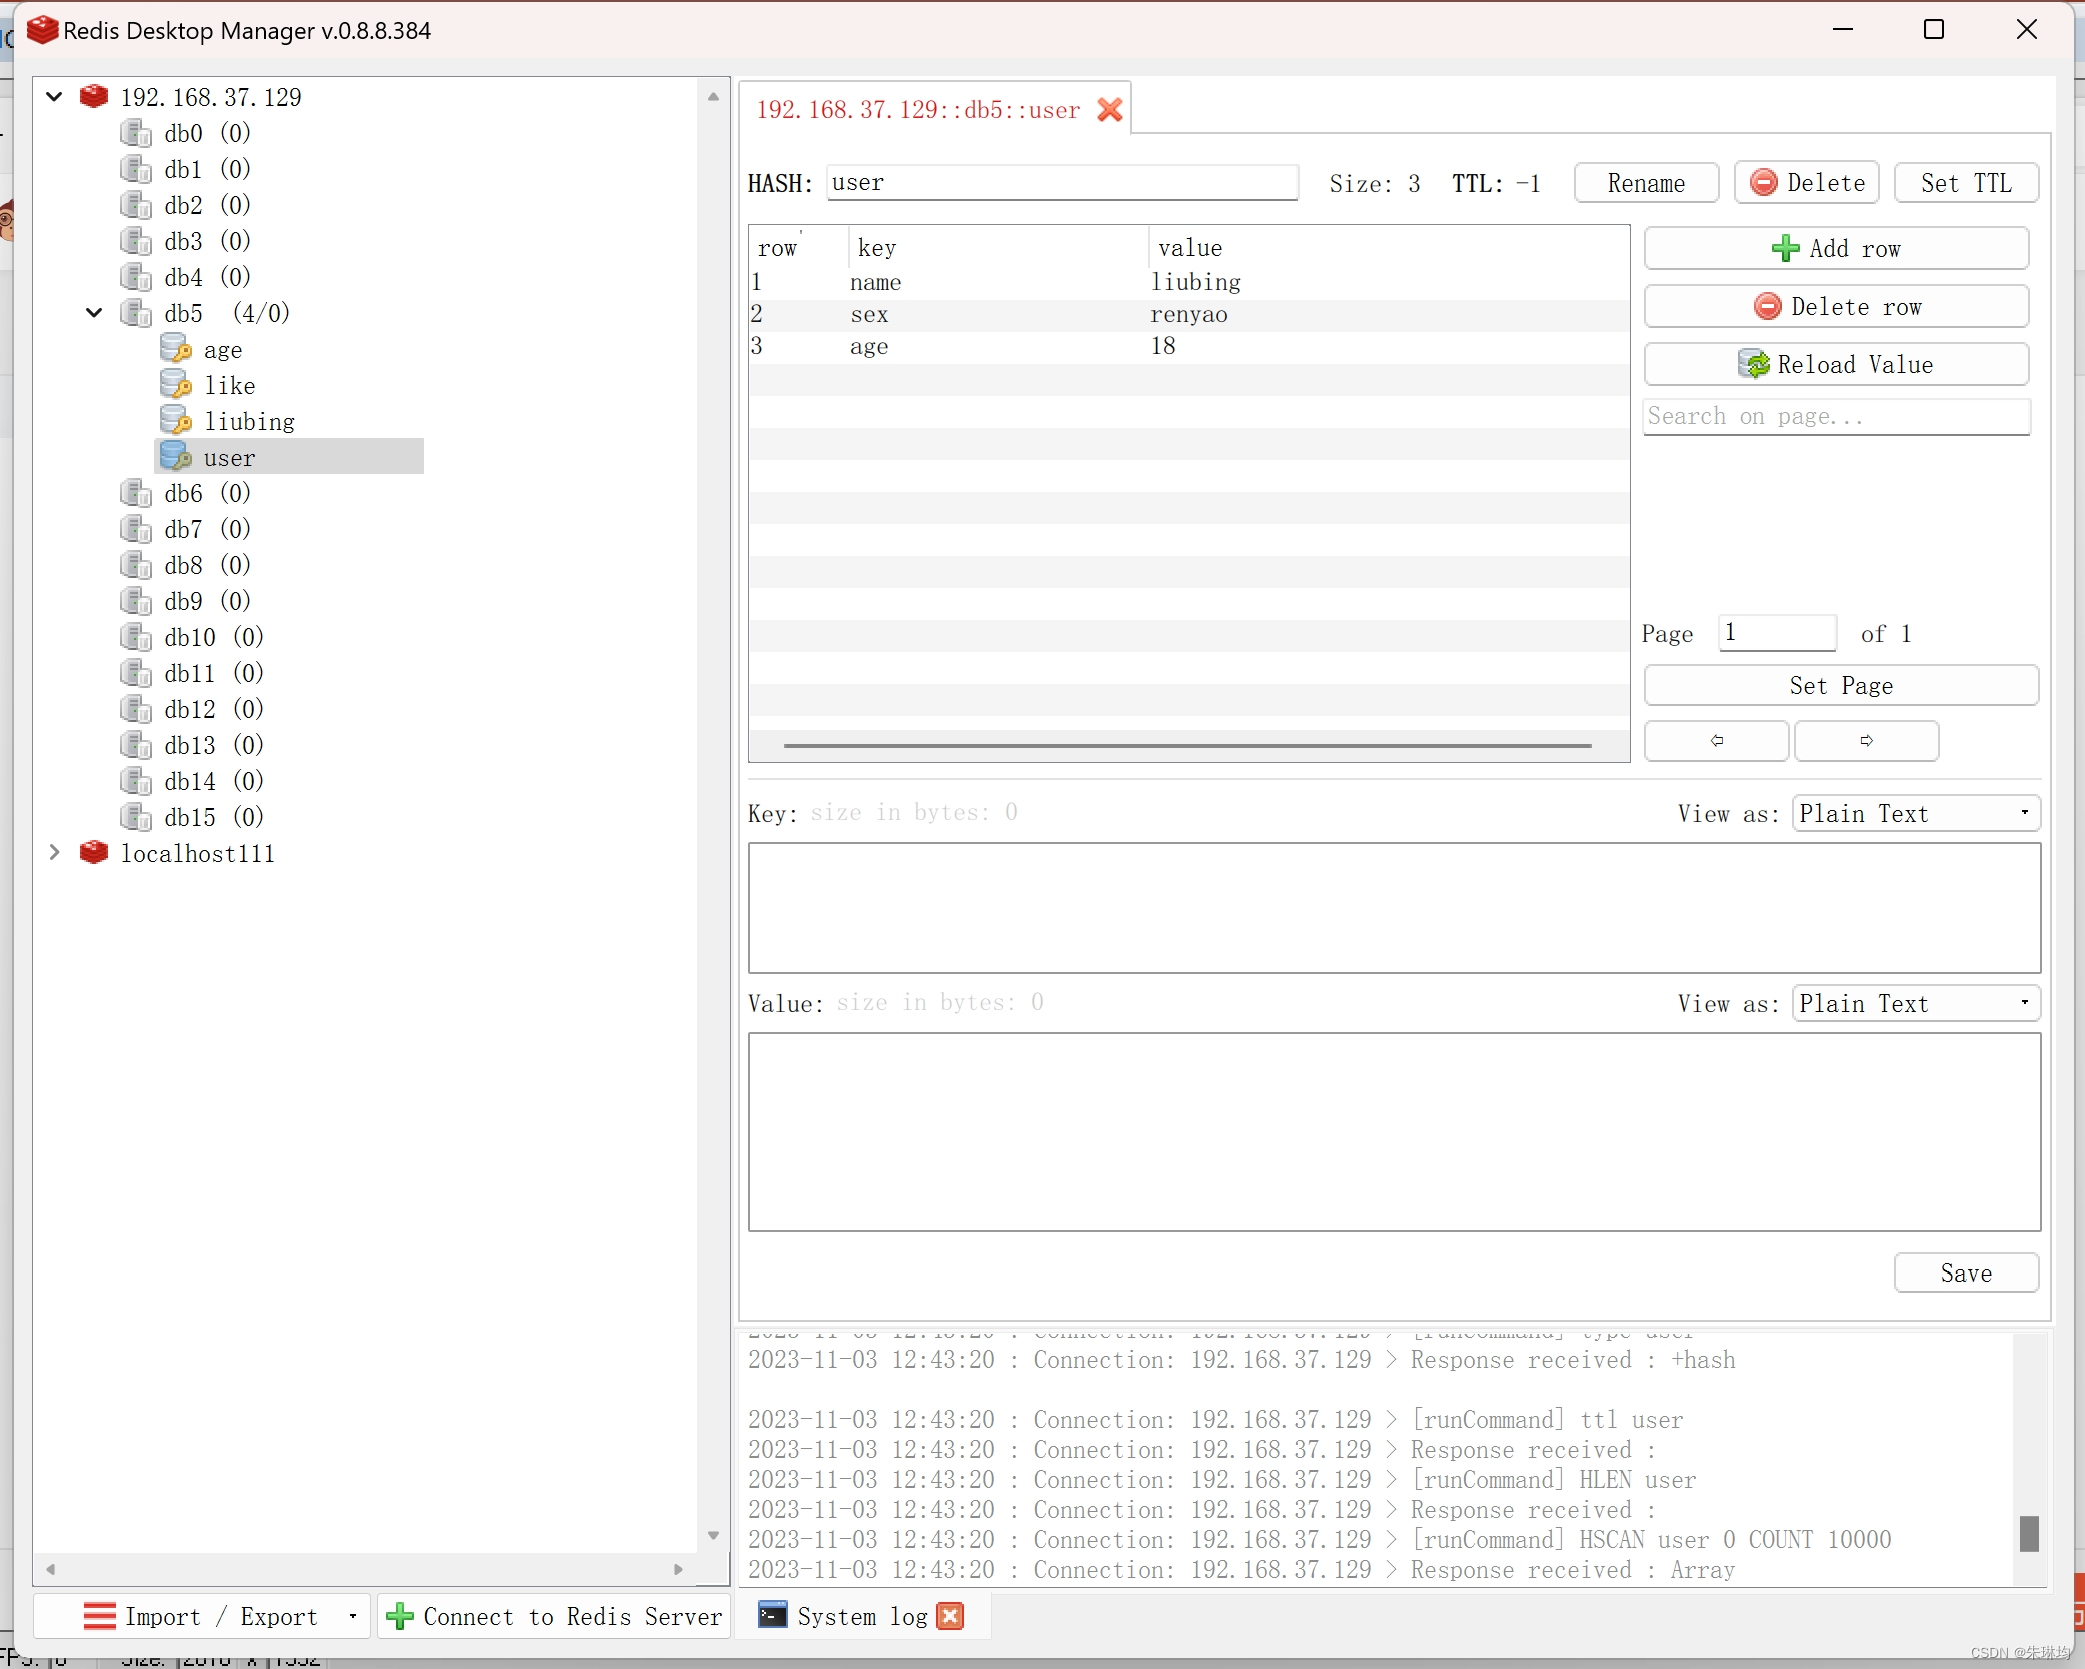The width and height of the screenshot is (2085, 1669).
Task: Click the db8 database icon
Action: click(135, 565)
